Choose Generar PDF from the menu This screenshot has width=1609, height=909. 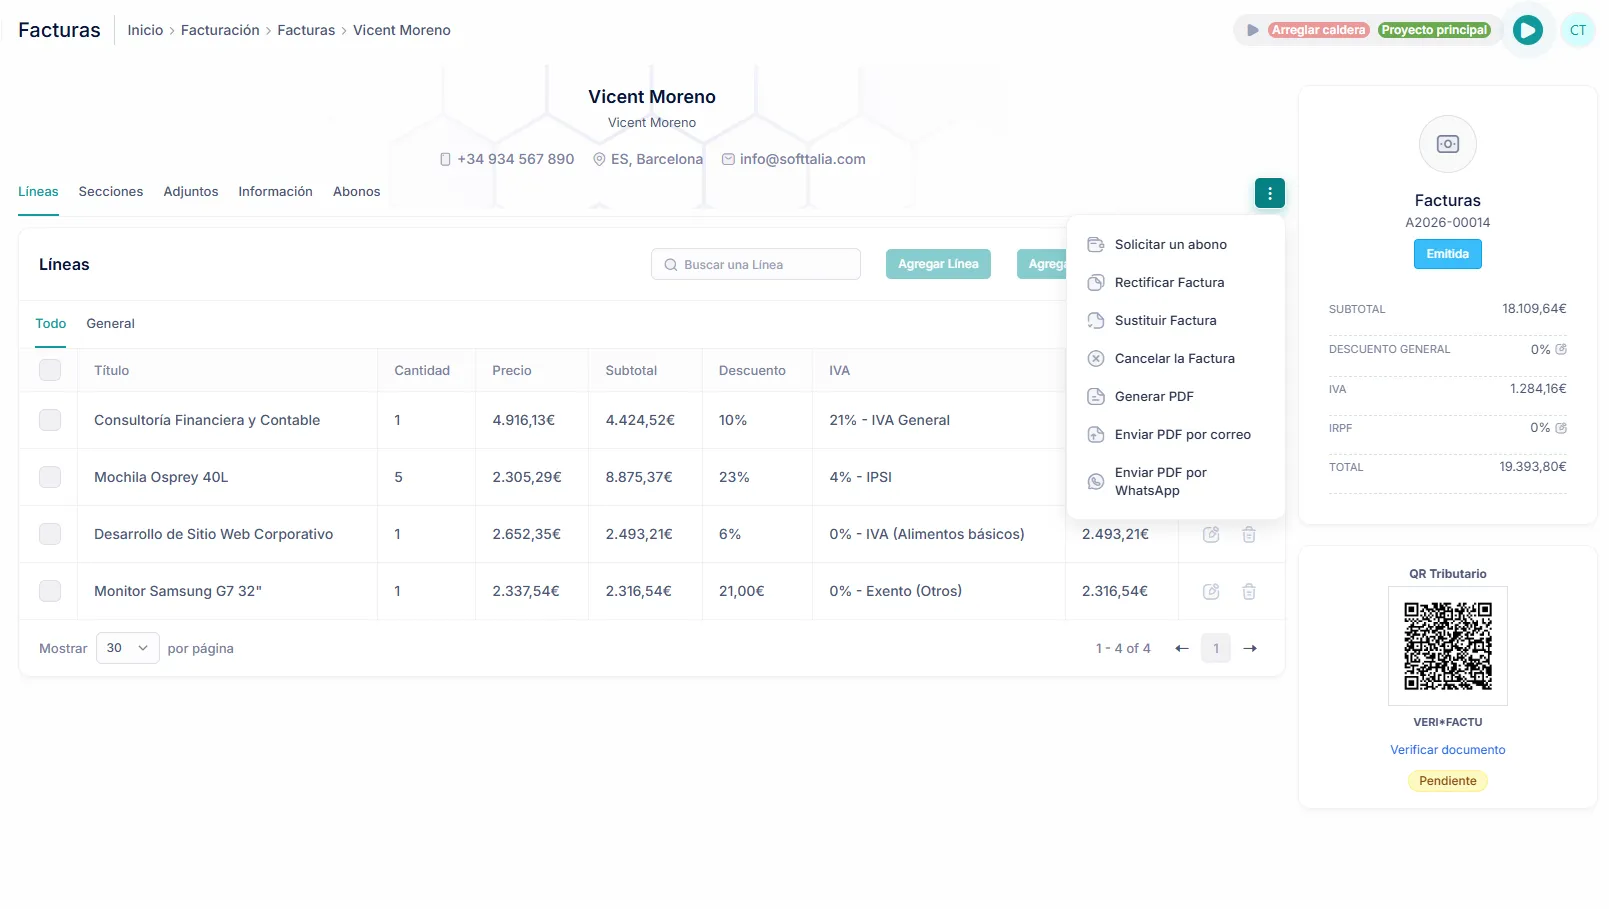[1154, 397]
